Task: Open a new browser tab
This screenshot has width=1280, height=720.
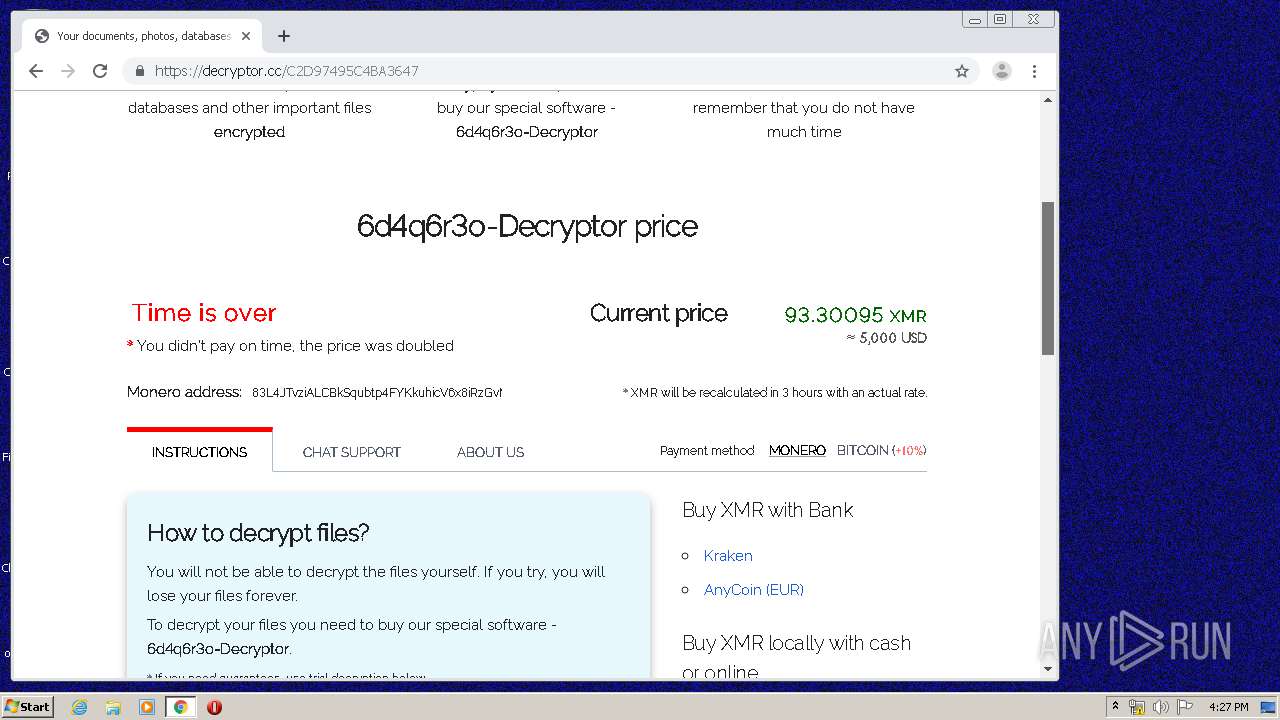Action: (x=284, y=36)
